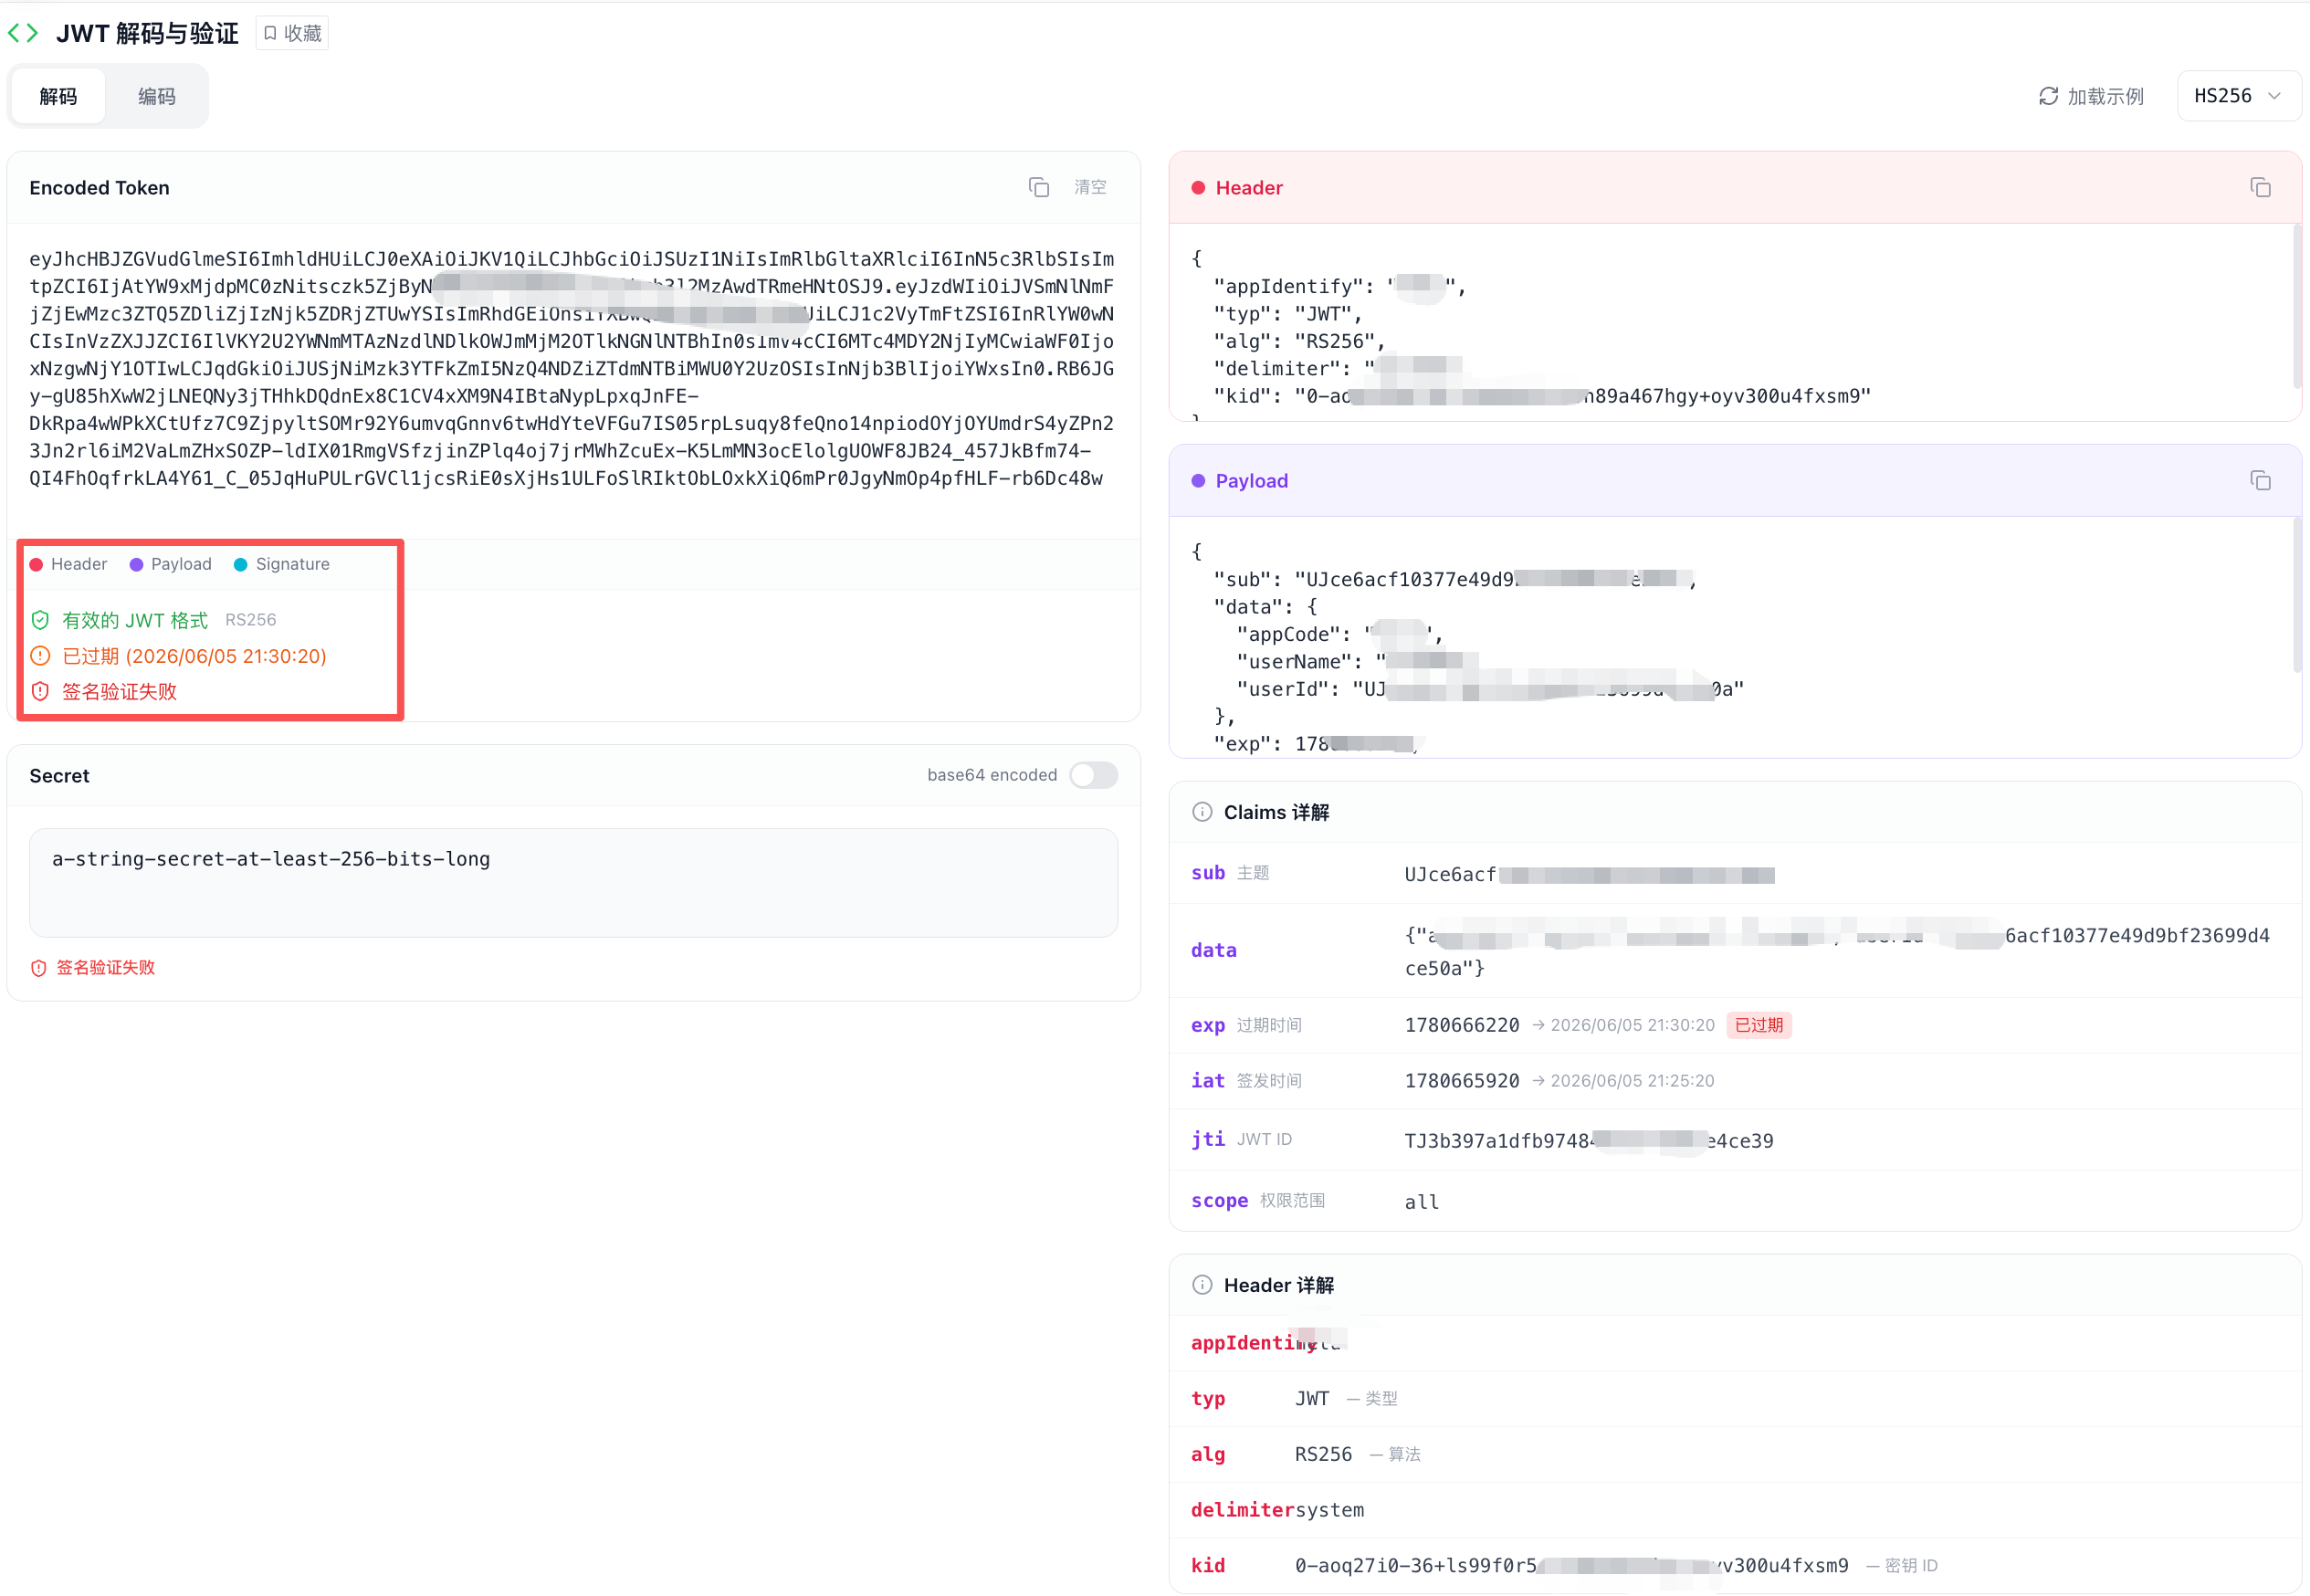Click the Claims 详解 info icon
The image size is (2310, 1596).
(1202, 812)
